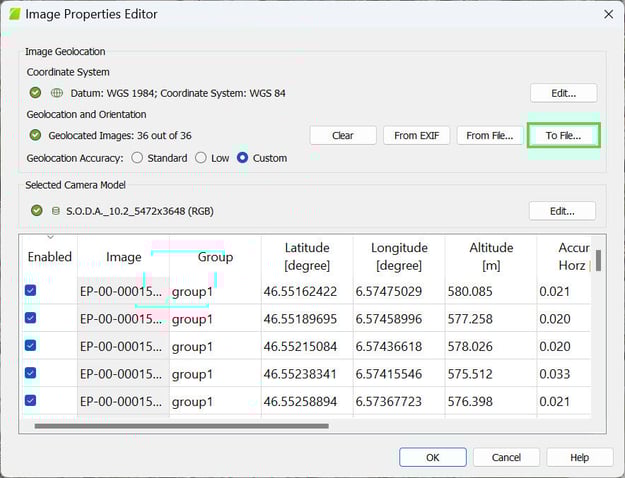Click the Altitude [m] column header
Viewport: 625px width, 478px height.
click(491, 257)
